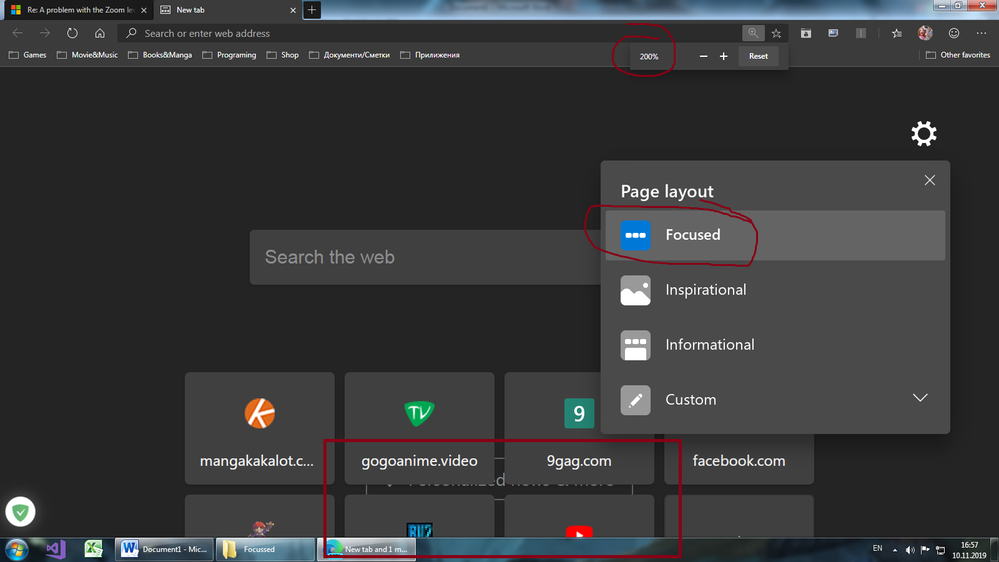The image size is (999, 562).
Task: Launch Excel from the taskbar
Action: point(94,549)
